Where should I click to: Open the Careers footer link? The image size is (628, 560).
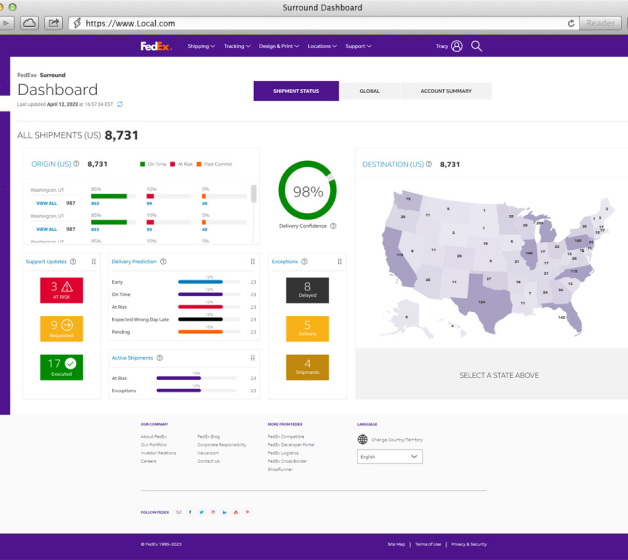[x=148, y=461]
